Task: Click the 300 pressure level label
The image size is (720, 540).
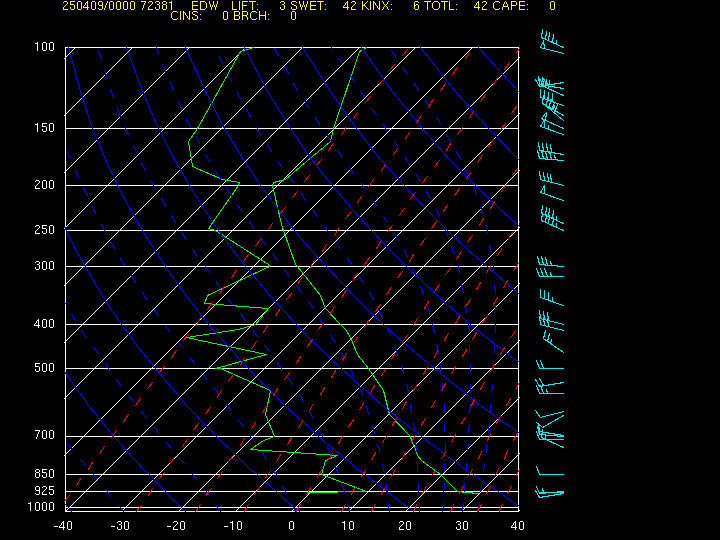Action: coord(44,266)
